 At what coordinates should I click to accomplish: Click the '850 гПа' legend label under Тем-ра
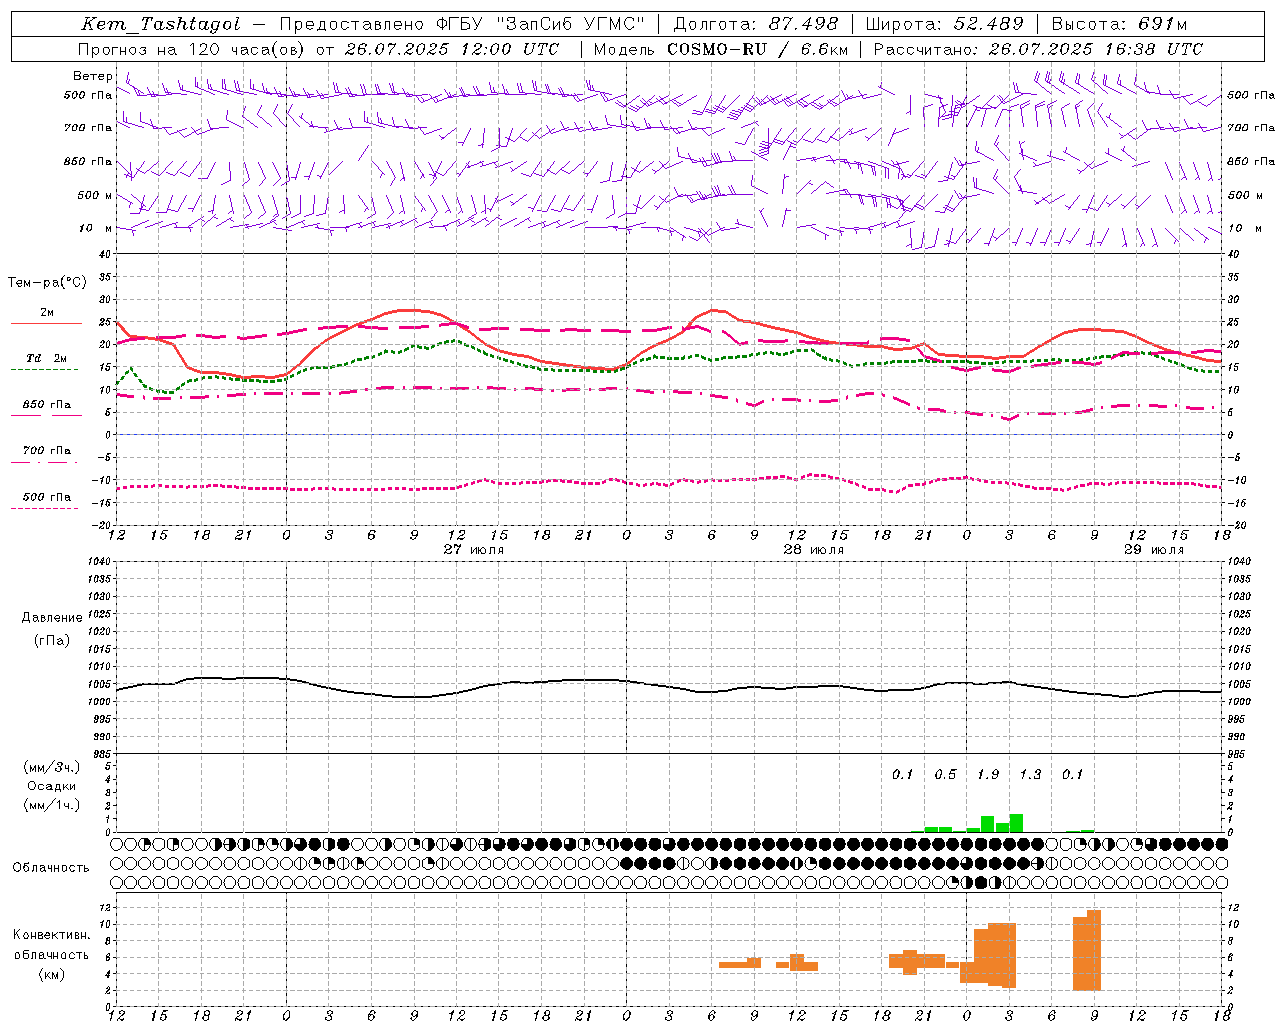click(47, 405)
